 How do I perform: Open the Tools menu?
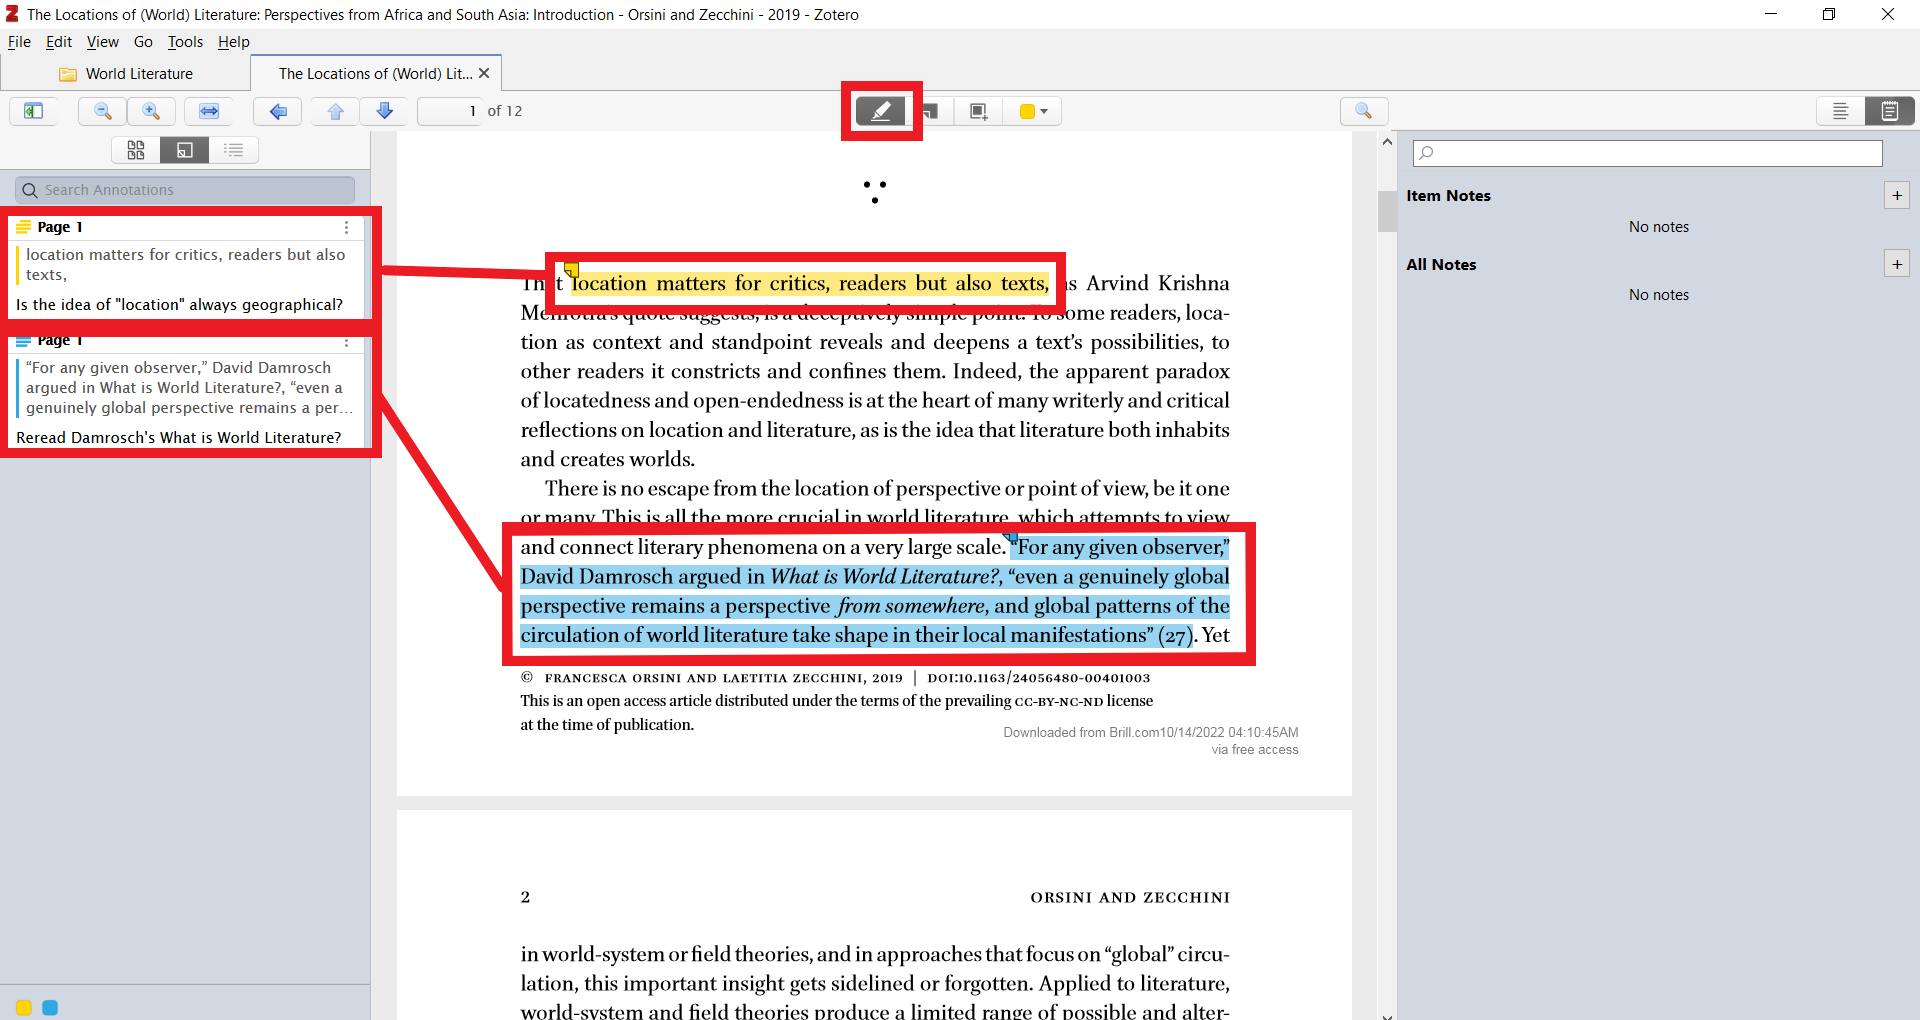tap(184, 41)
